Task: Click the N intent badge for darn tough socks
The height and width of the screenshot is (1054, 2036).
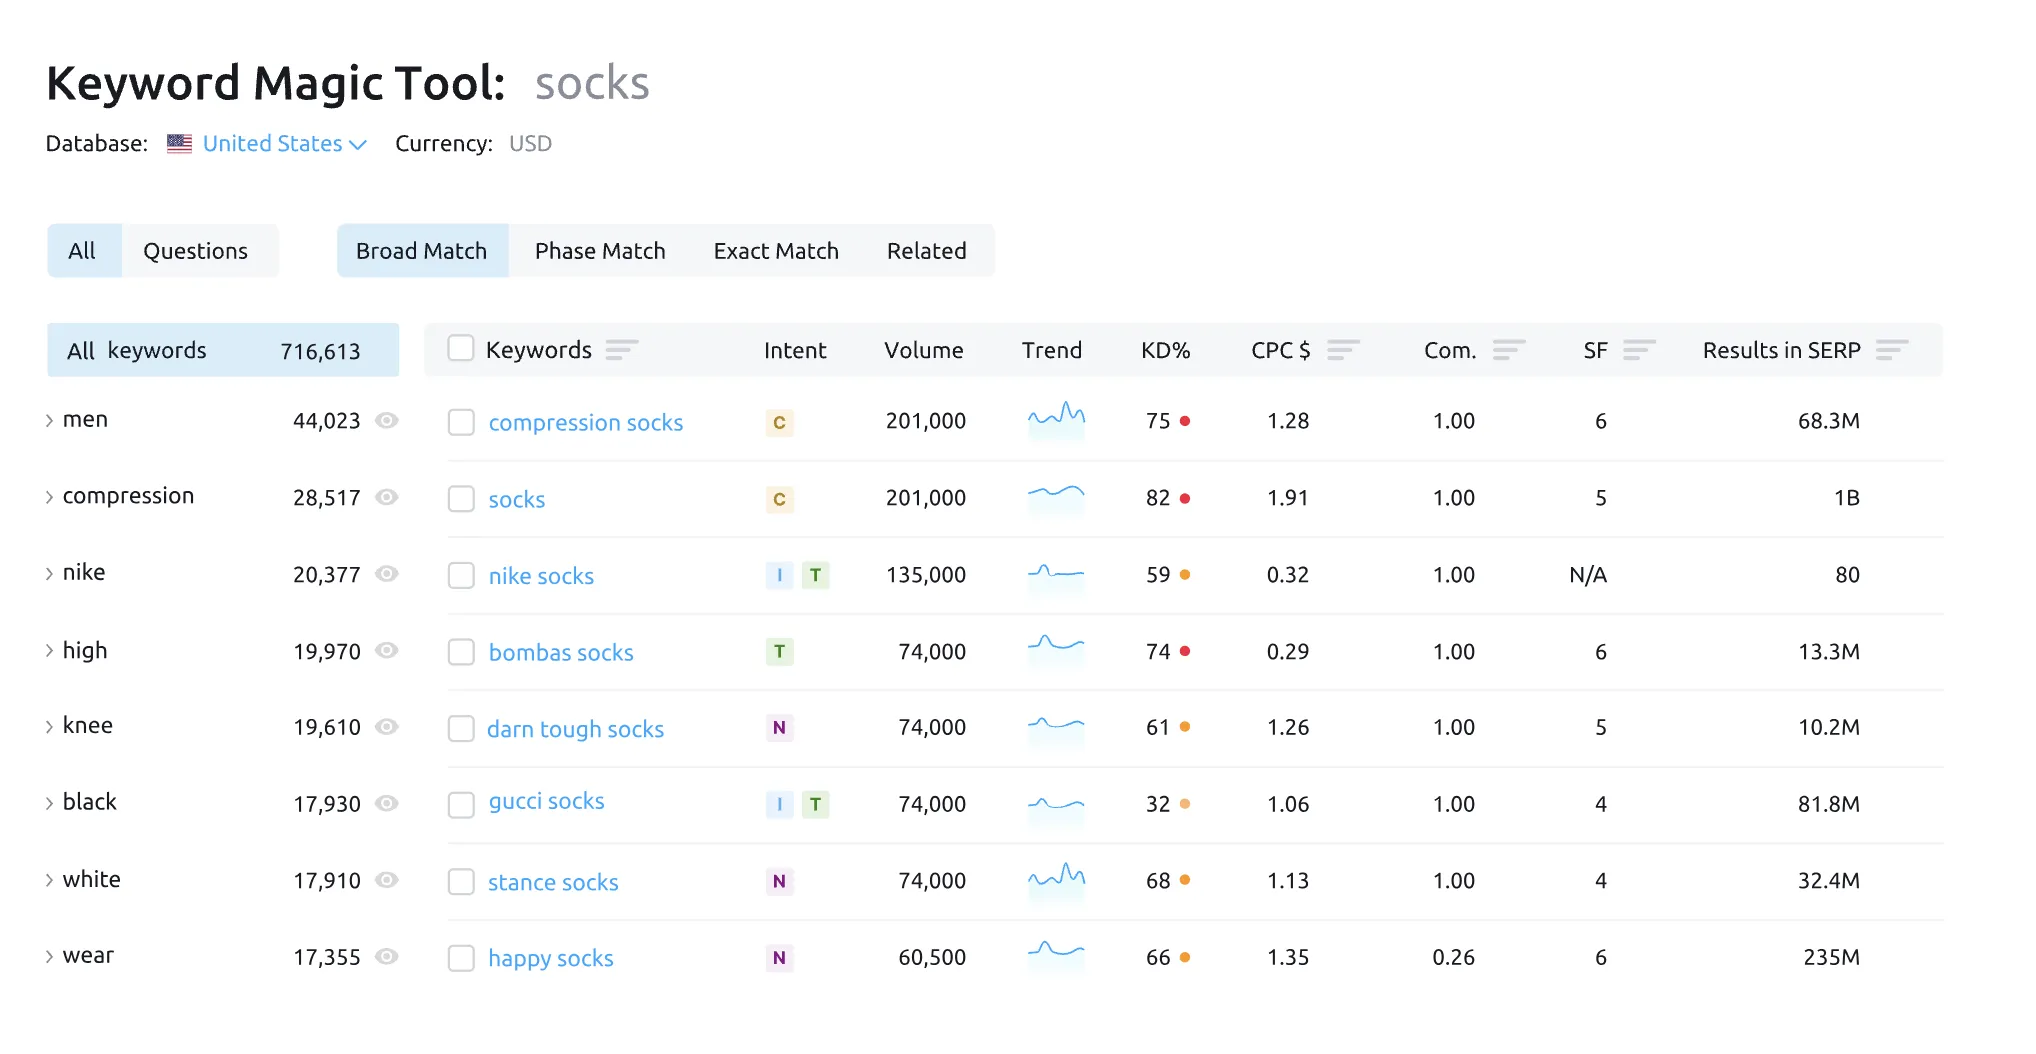Action: (779, 728)
